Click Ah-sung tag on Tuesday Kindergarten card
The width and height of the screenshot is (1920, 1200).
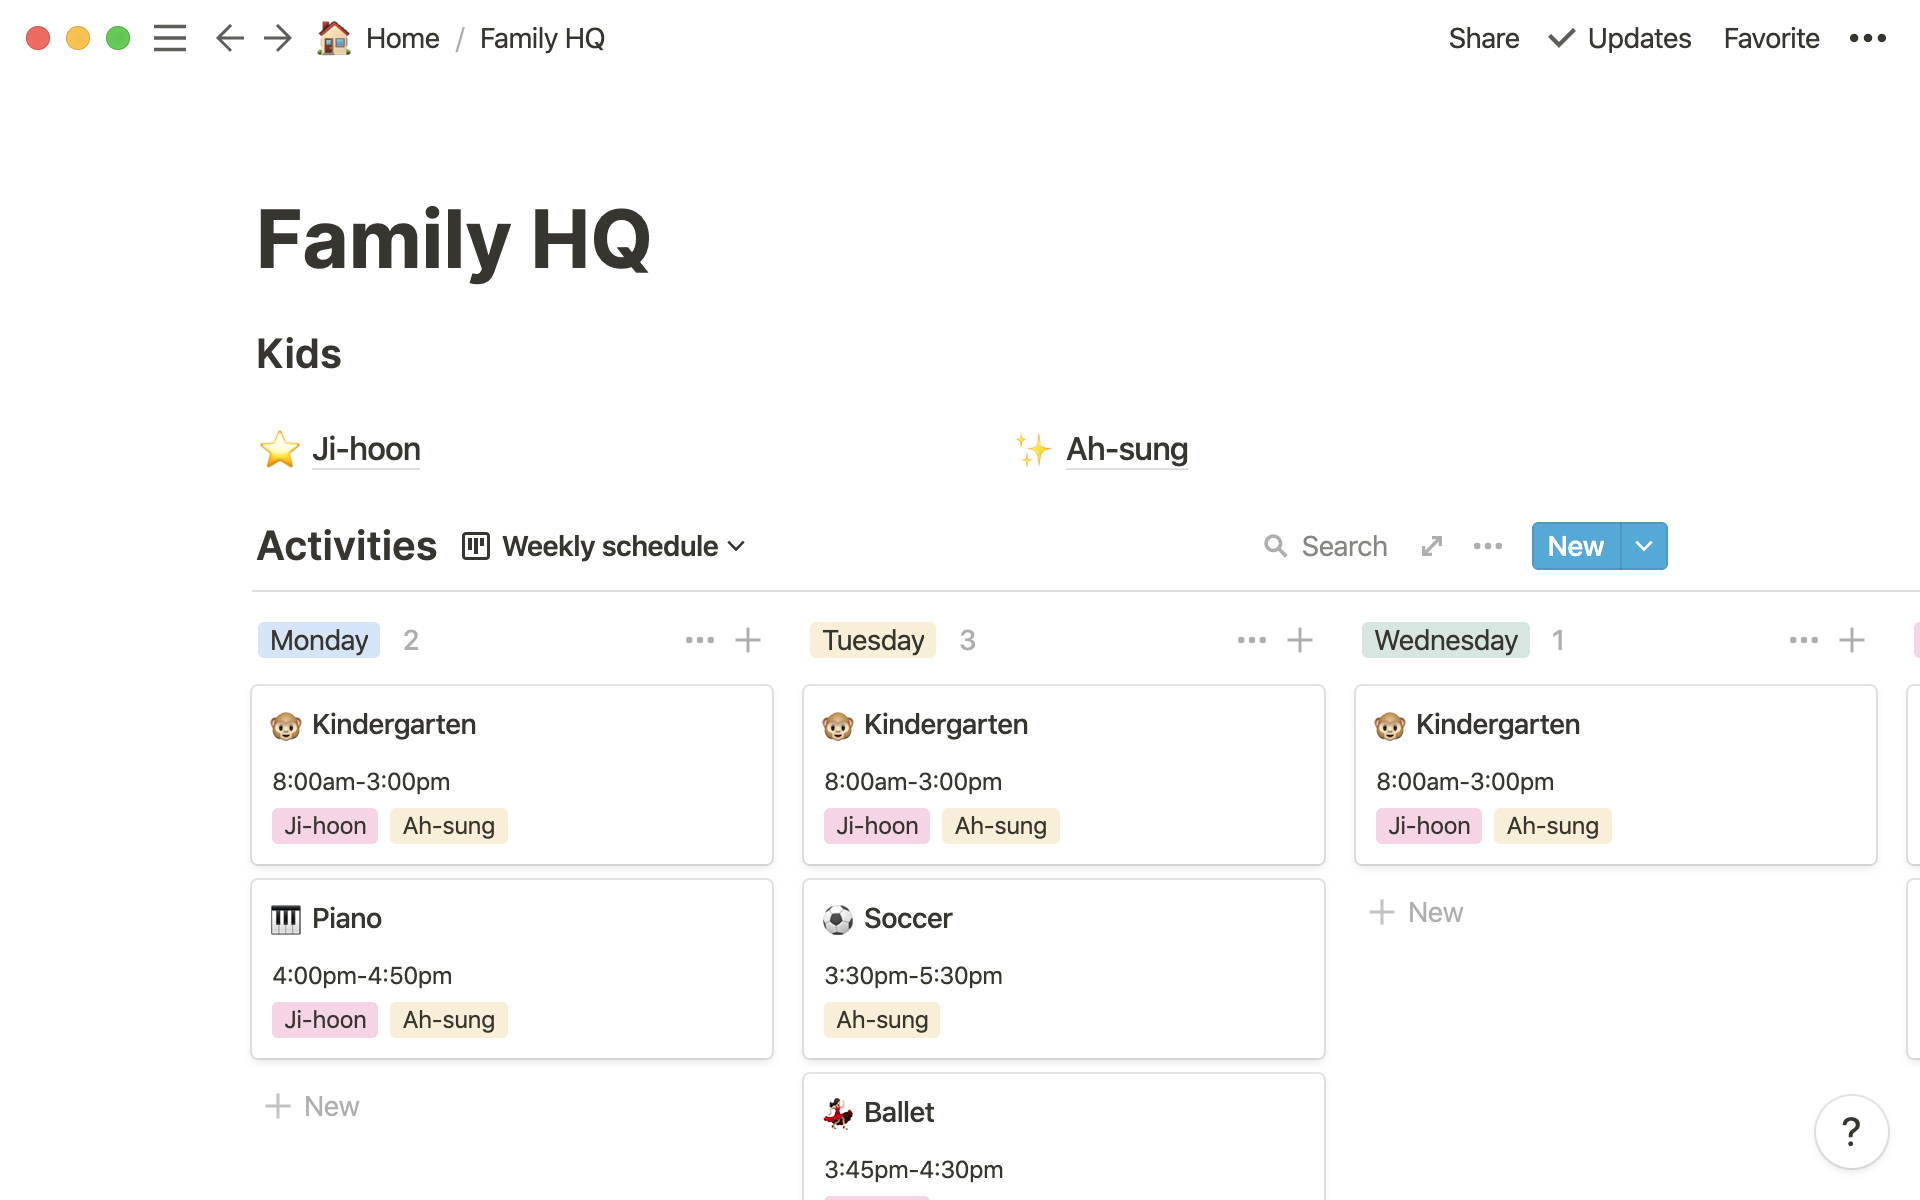(x=1000, y=826)
